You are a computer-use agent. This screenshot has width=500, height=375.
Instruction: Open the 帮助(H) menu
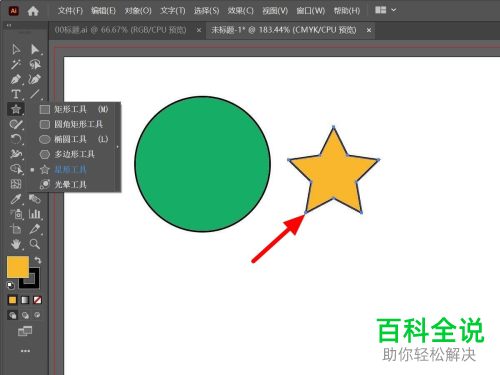point(347,11)
